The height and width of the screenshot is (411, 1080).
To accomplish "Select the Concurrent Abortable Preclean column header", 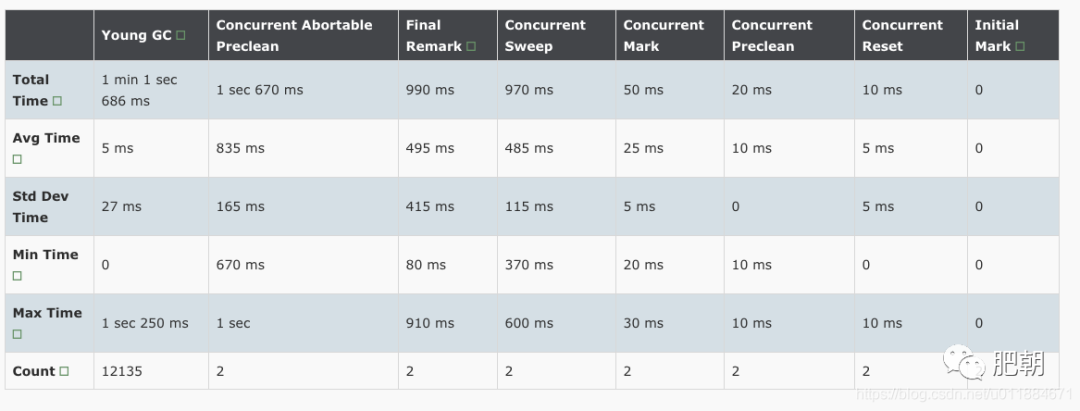I will point(294,35).
